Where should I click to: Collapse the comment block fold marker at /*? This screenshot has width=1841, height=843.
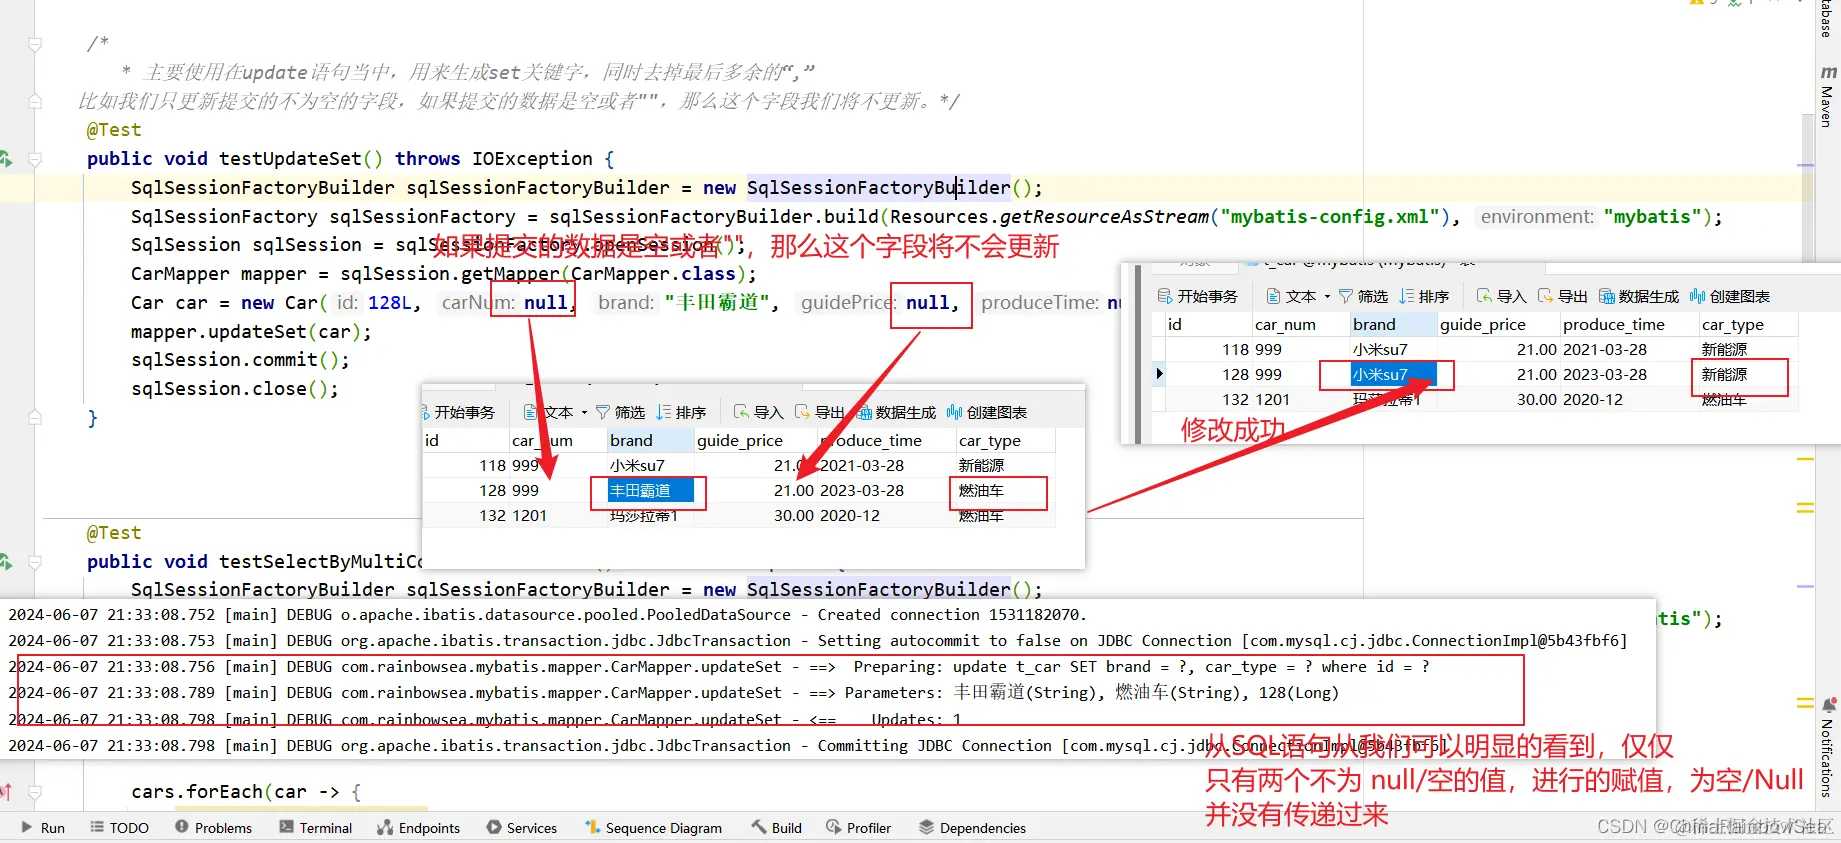(35, 44)
